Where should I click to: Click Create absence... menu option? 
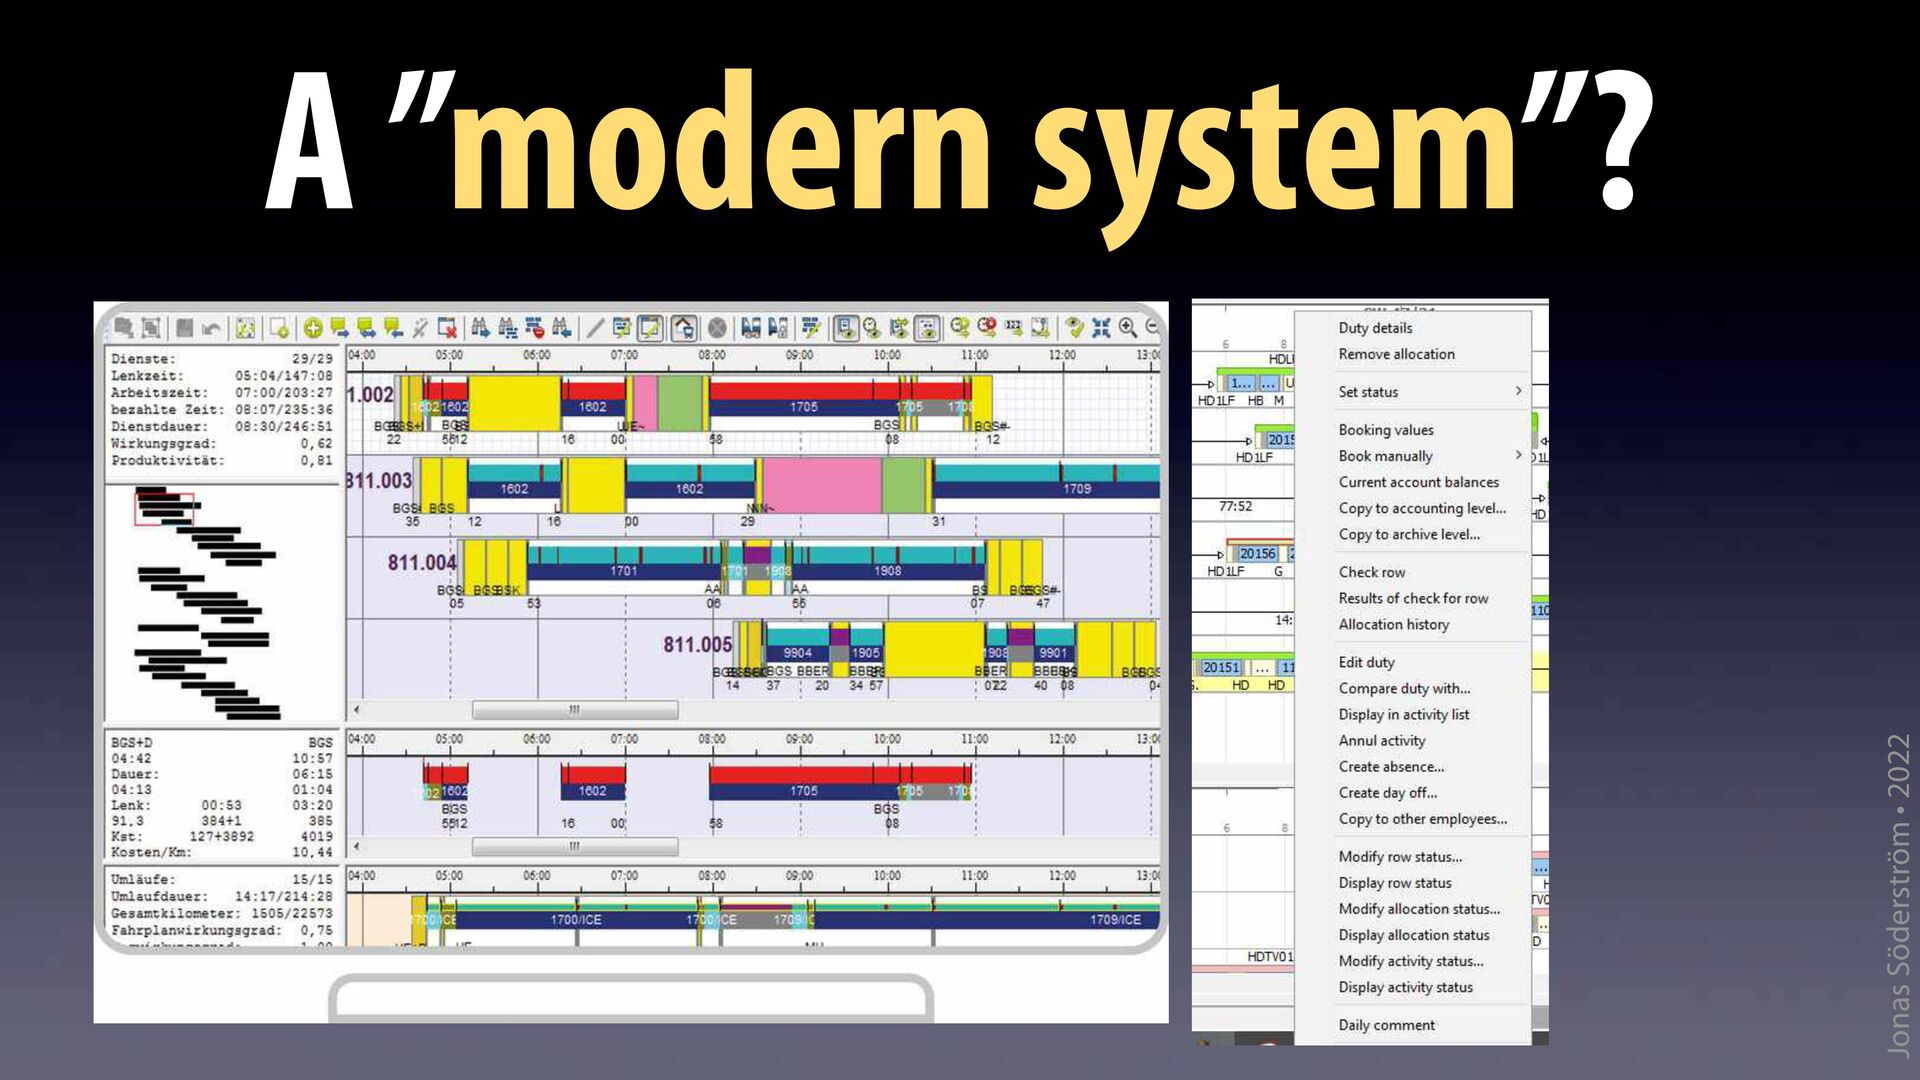(1391, 767)
